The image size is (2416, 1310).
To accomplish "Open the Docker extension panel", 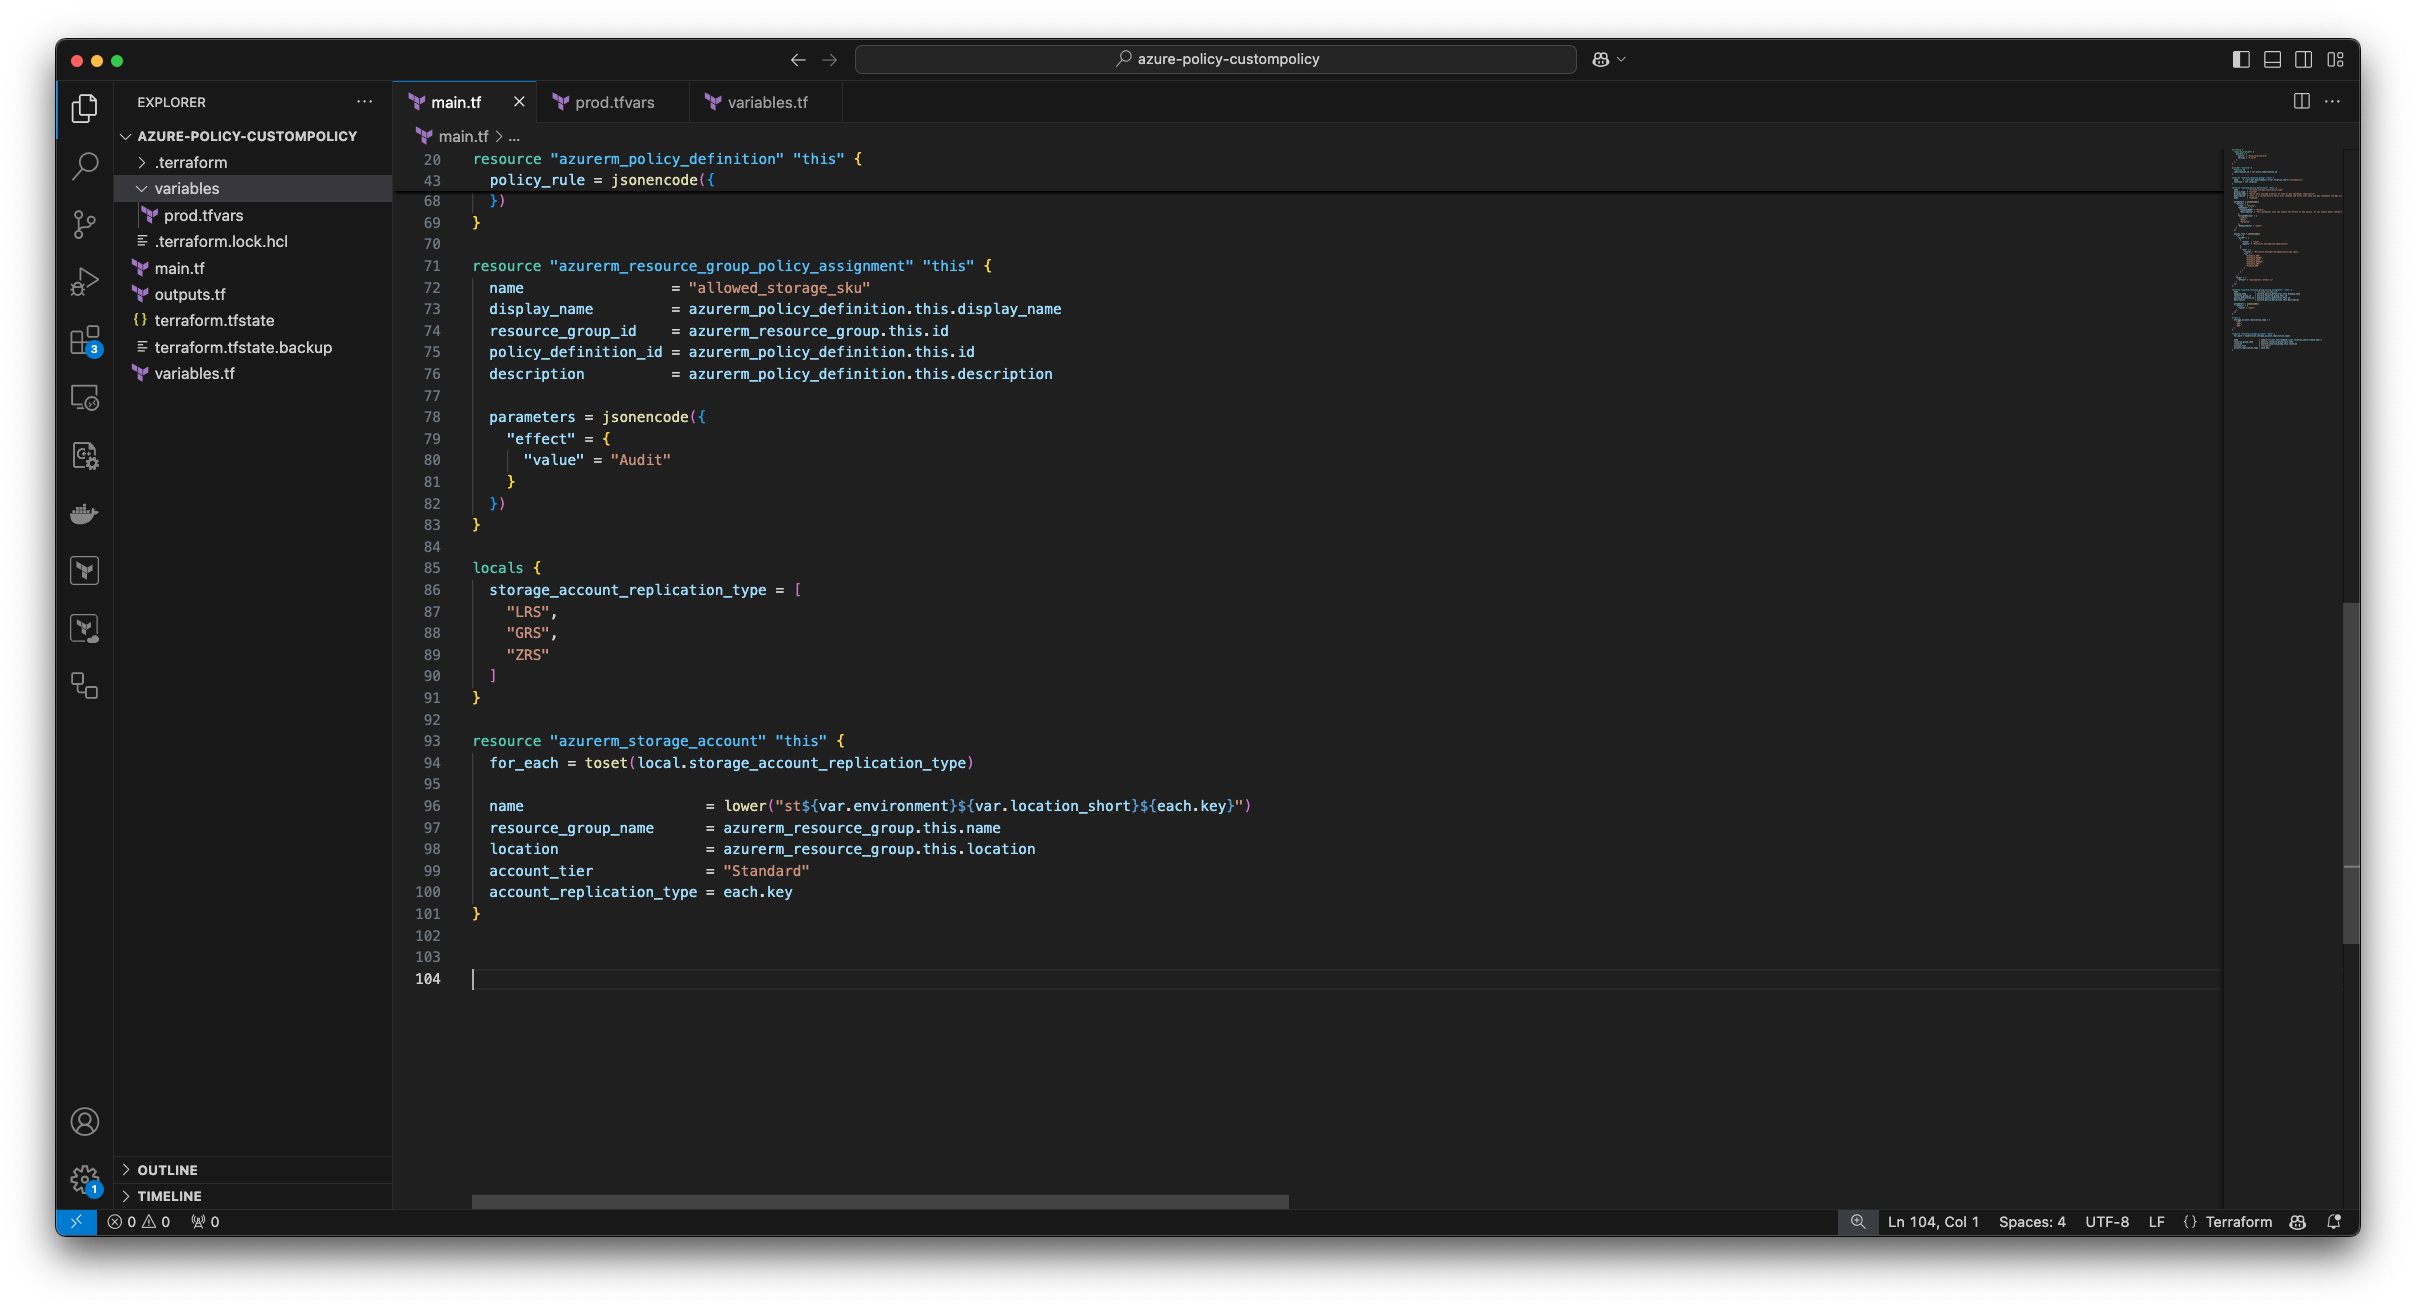I will coord(85,513).
